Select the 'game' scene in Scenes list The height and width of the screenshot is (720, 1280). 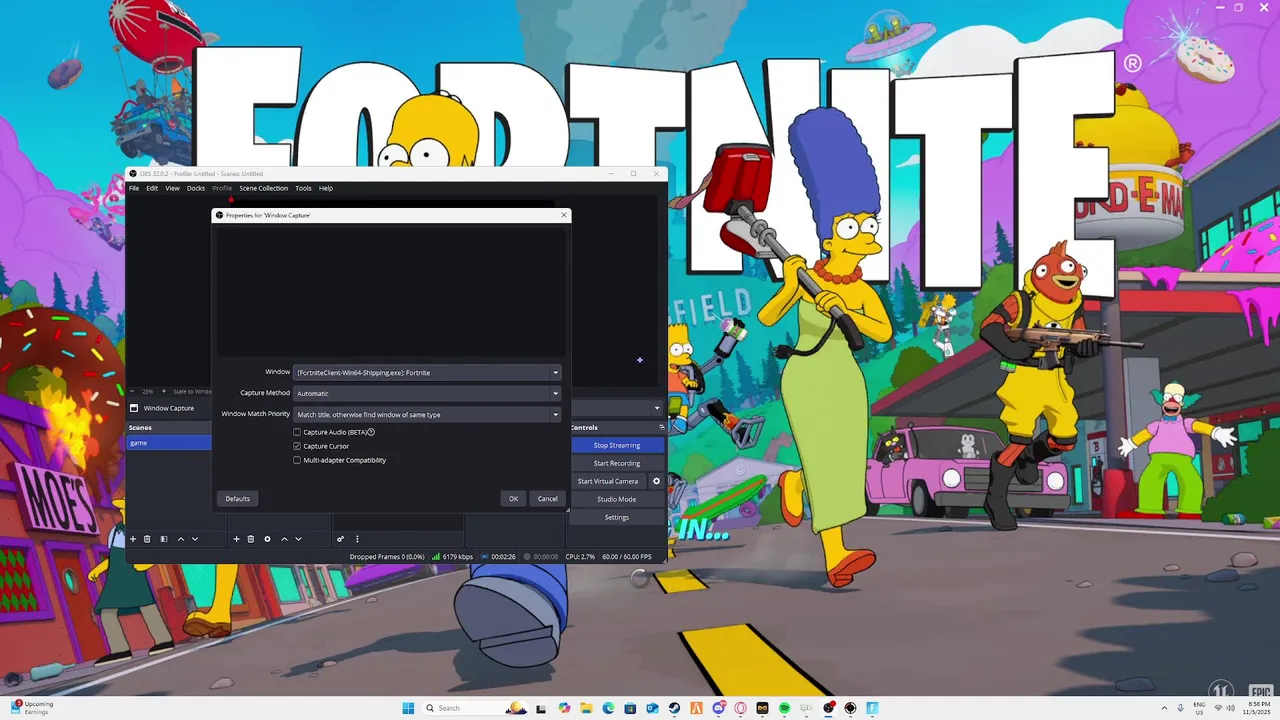coord(169,442)
